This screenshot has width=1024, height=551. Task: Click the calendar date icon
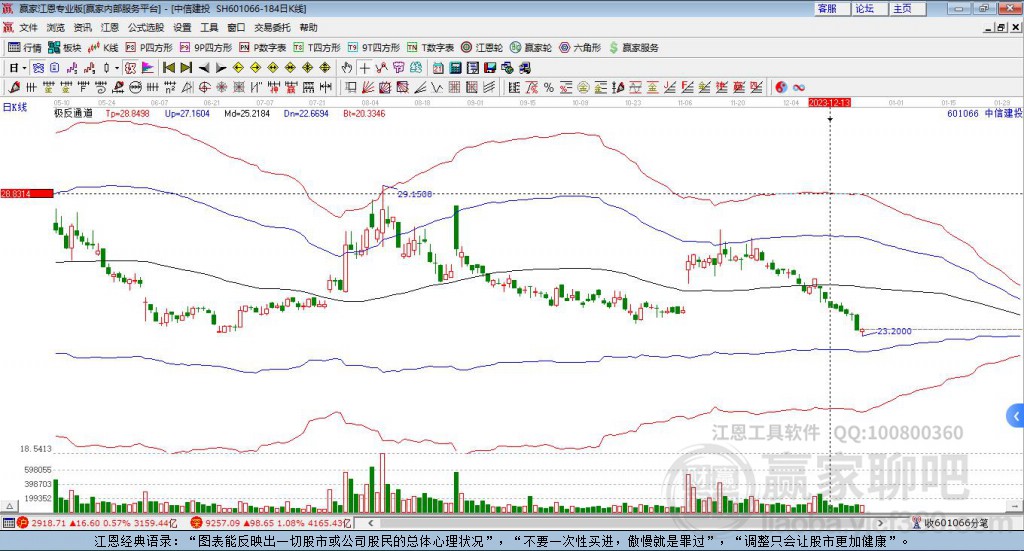(x=438, y=68)
